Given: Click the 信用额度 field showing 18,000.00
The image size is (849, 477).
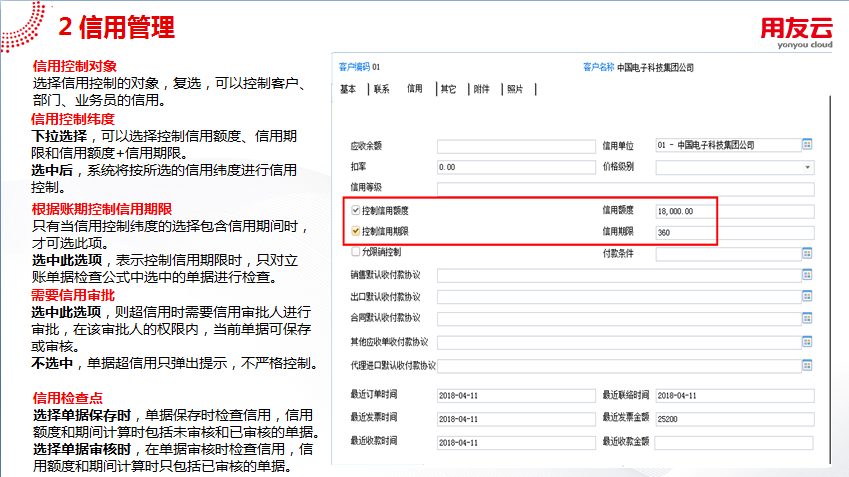Looking at the screenshot, I should [735, 211].
